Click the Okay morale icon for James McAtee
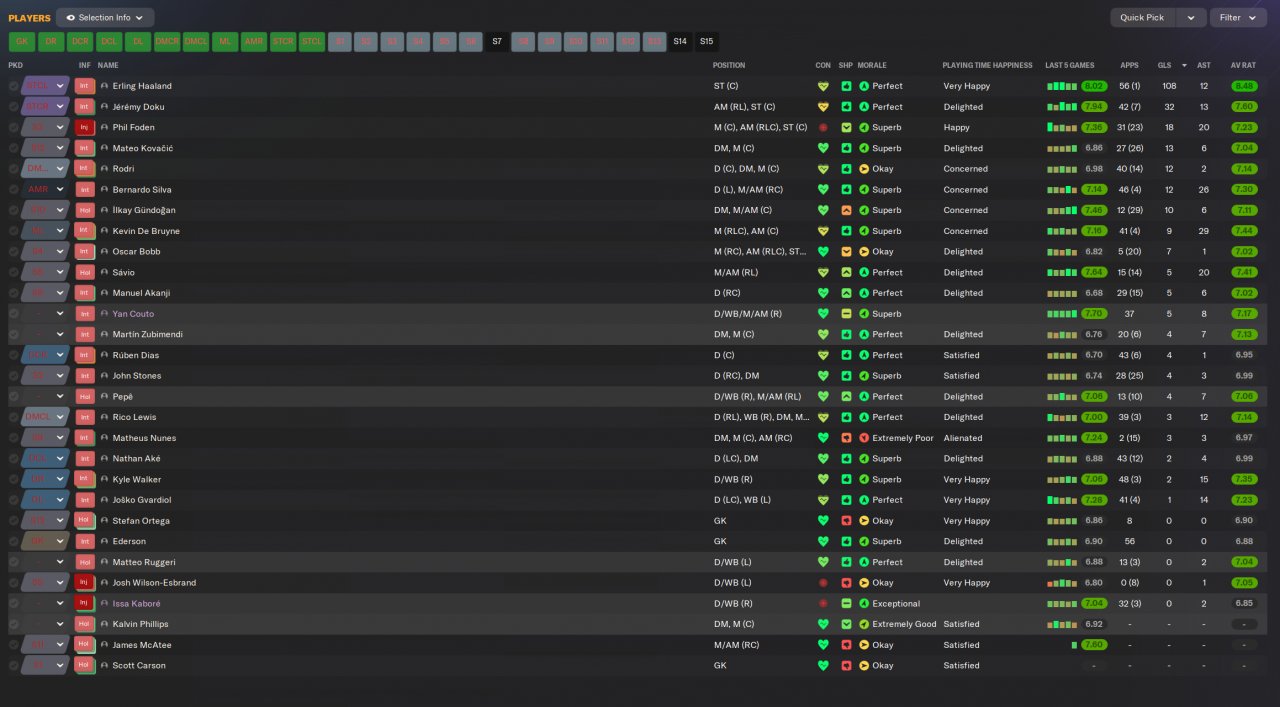The height and width of the screenshot is (707, 1280). [865, 645]
